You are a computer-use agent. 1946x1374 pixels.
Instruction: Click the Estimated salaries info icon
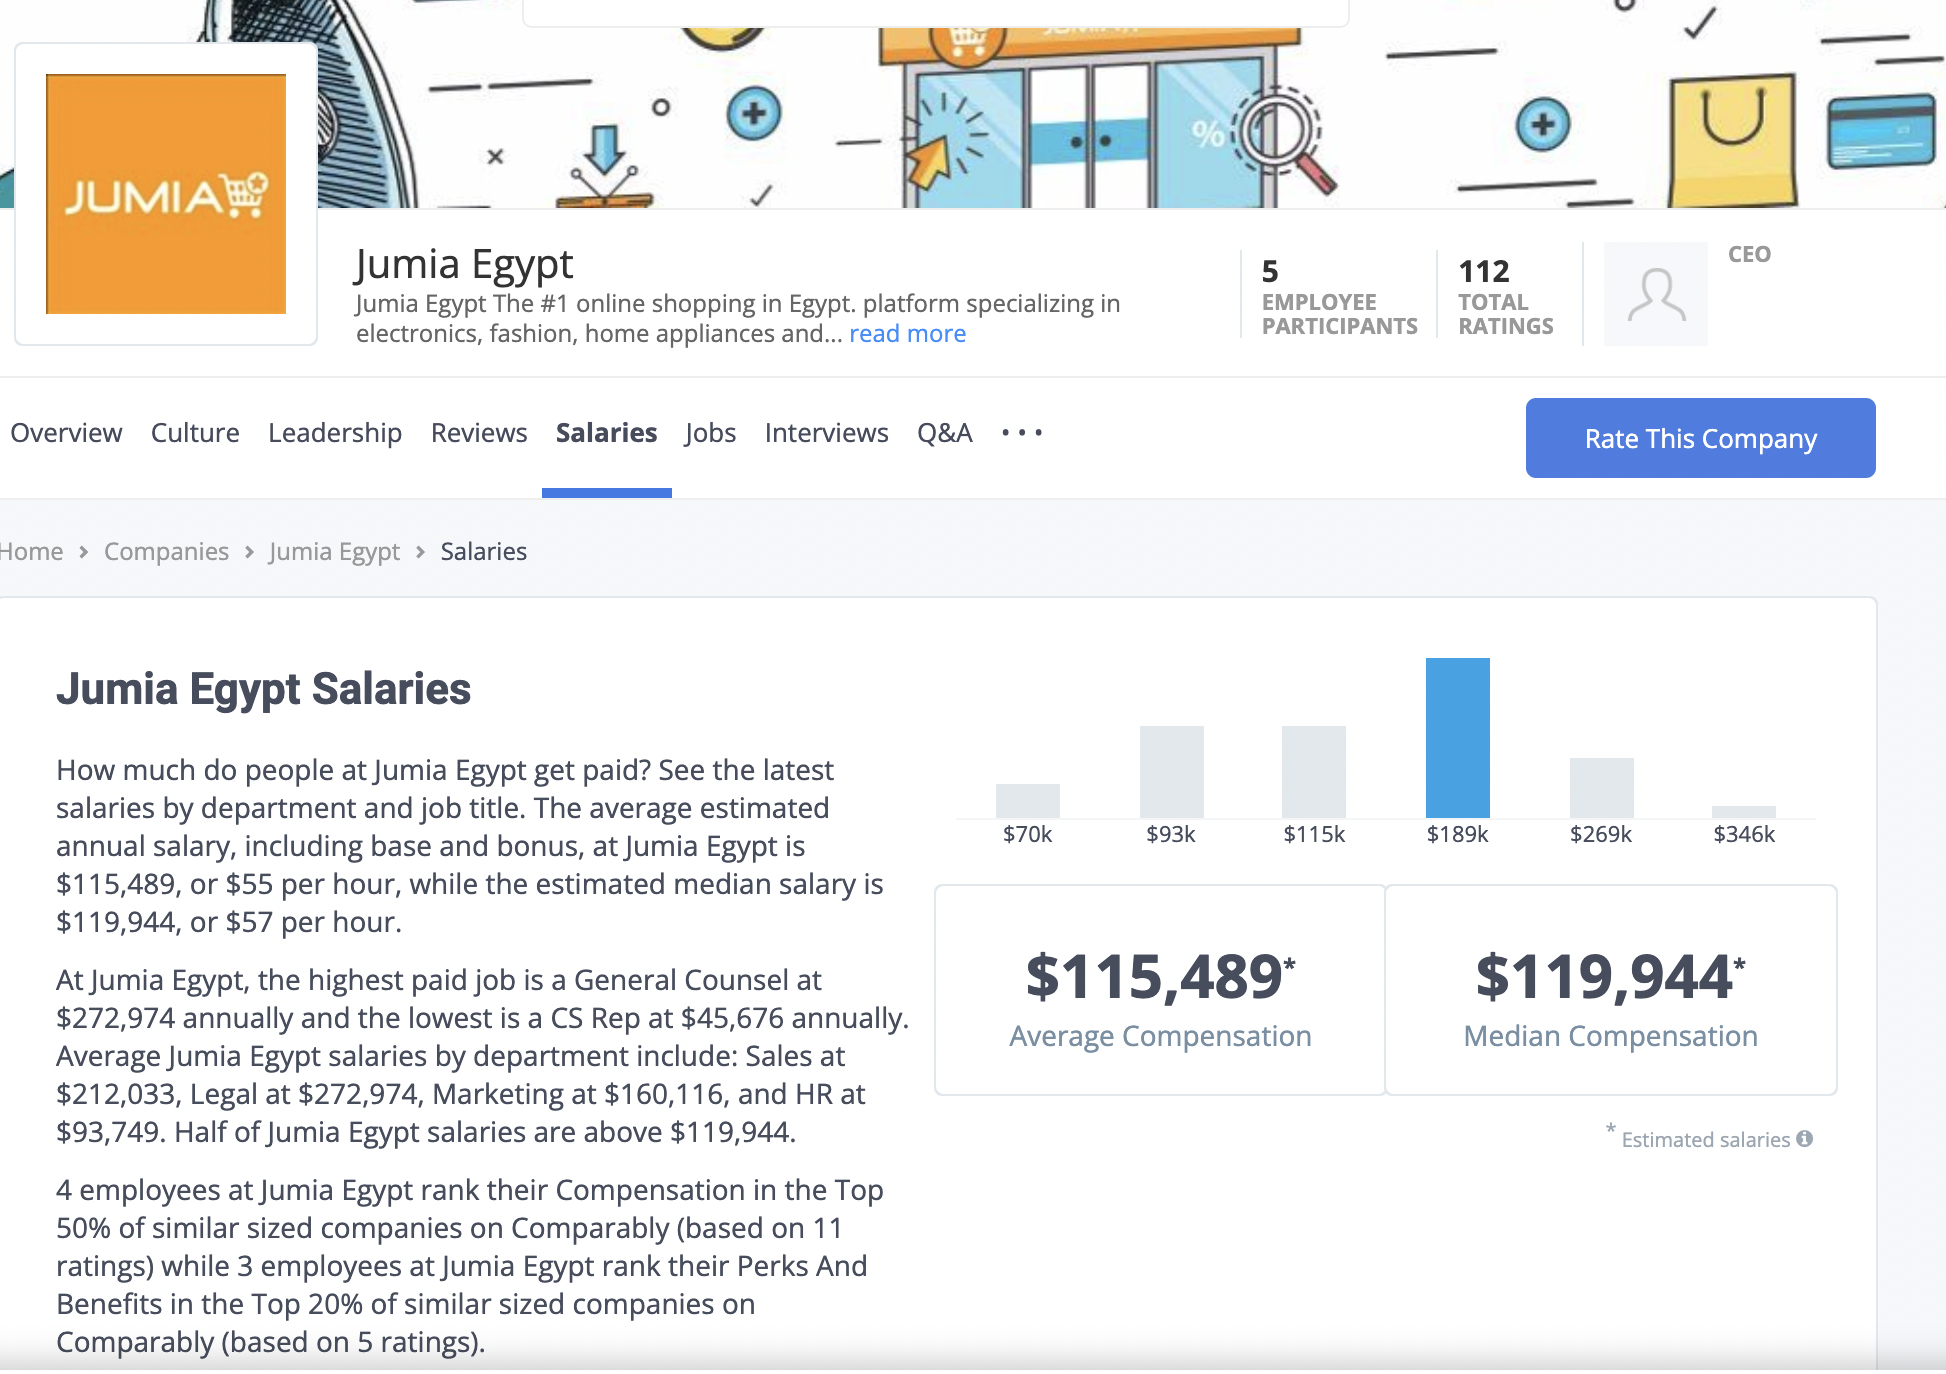(x=1804, y=1139)
